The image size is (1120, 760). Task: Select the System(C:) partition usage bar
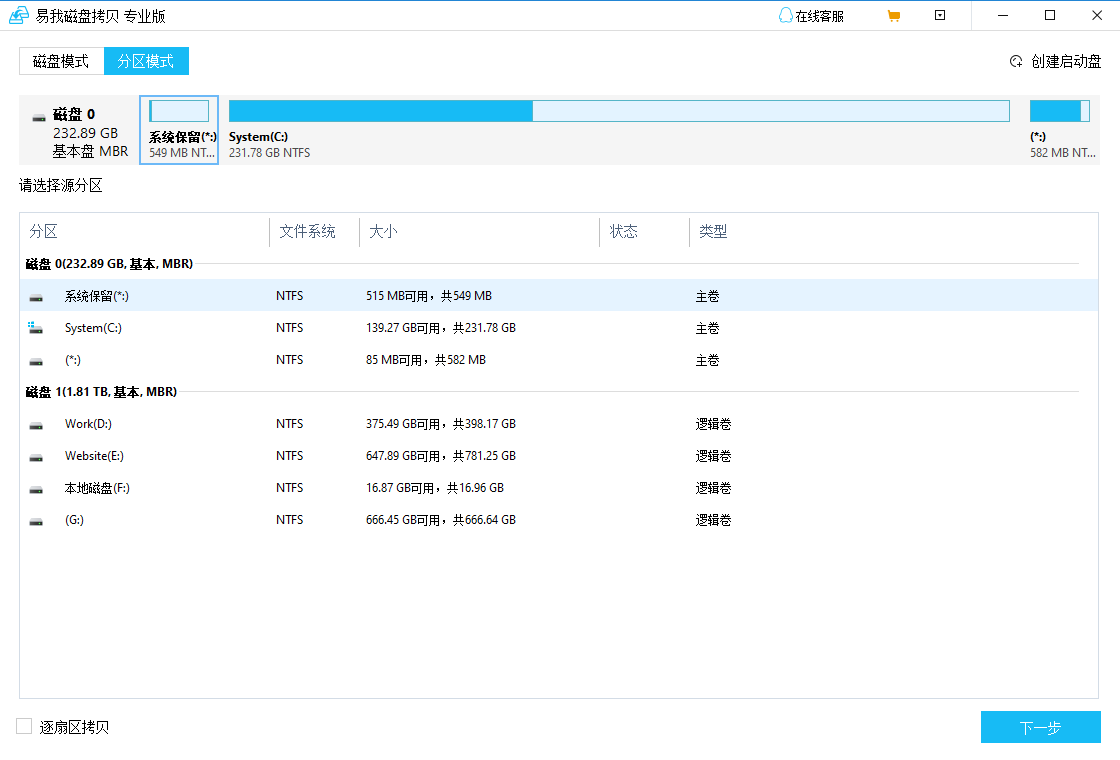(619, 111)
